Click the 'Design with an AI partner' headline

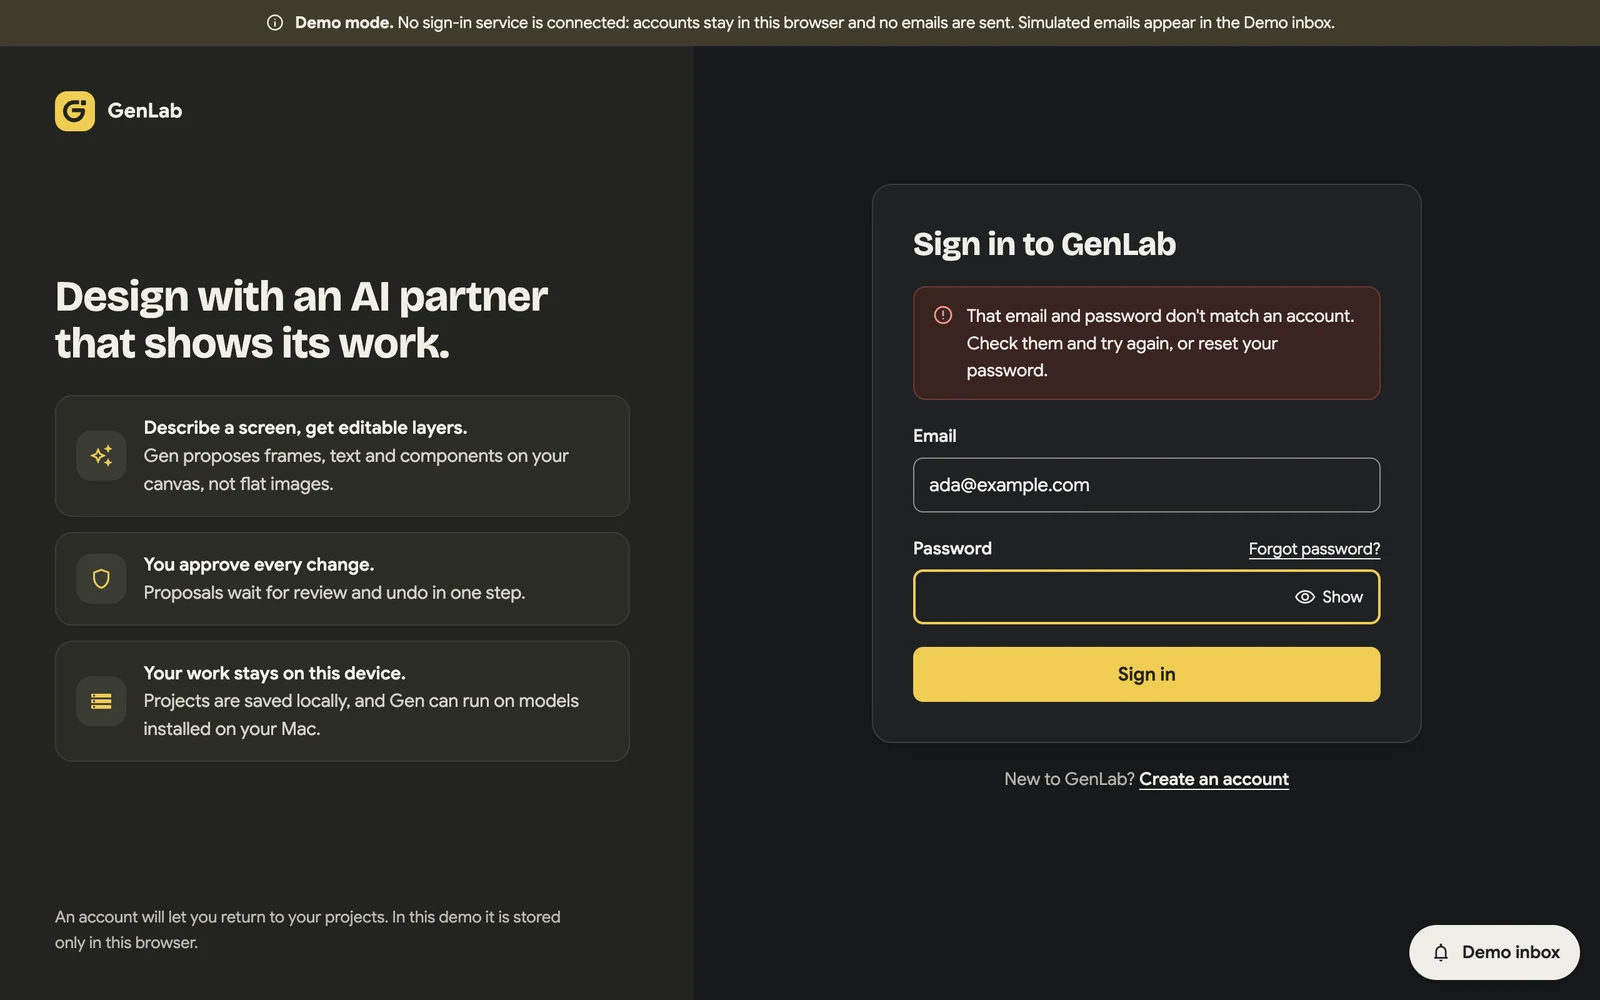pos(301,319)
